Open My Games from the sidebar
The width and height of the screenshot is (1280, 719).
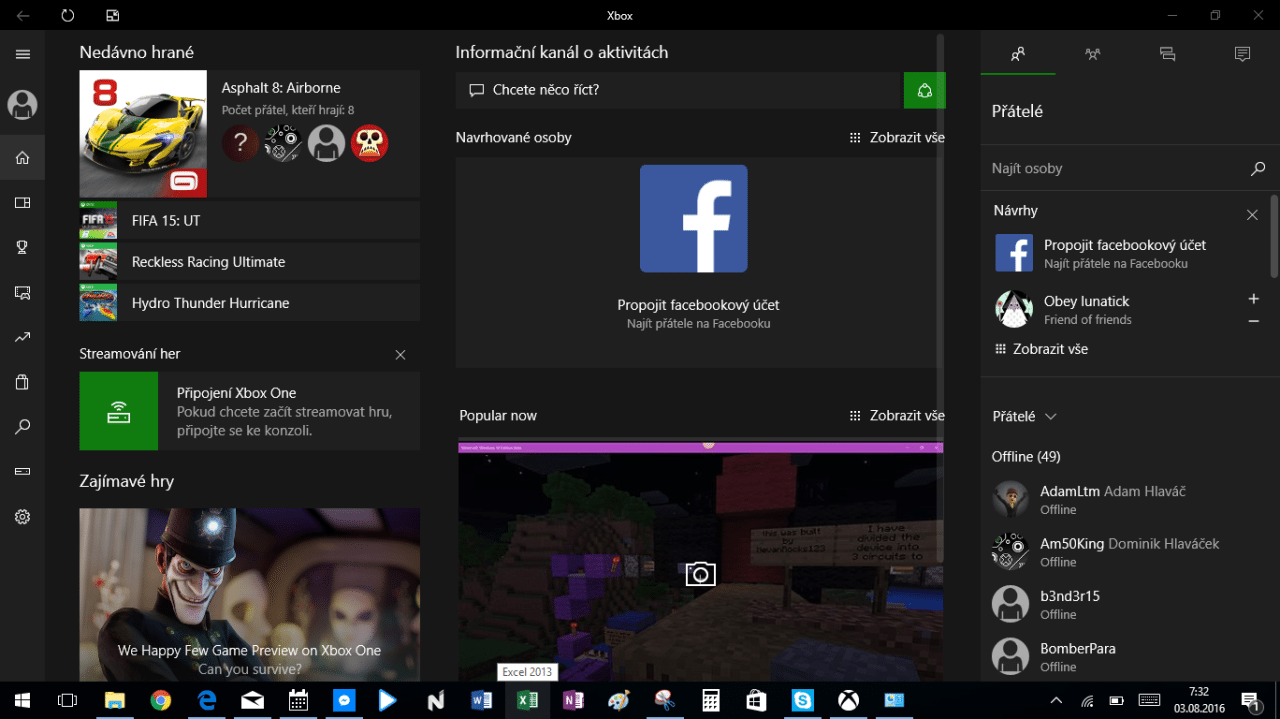(23, 203)
